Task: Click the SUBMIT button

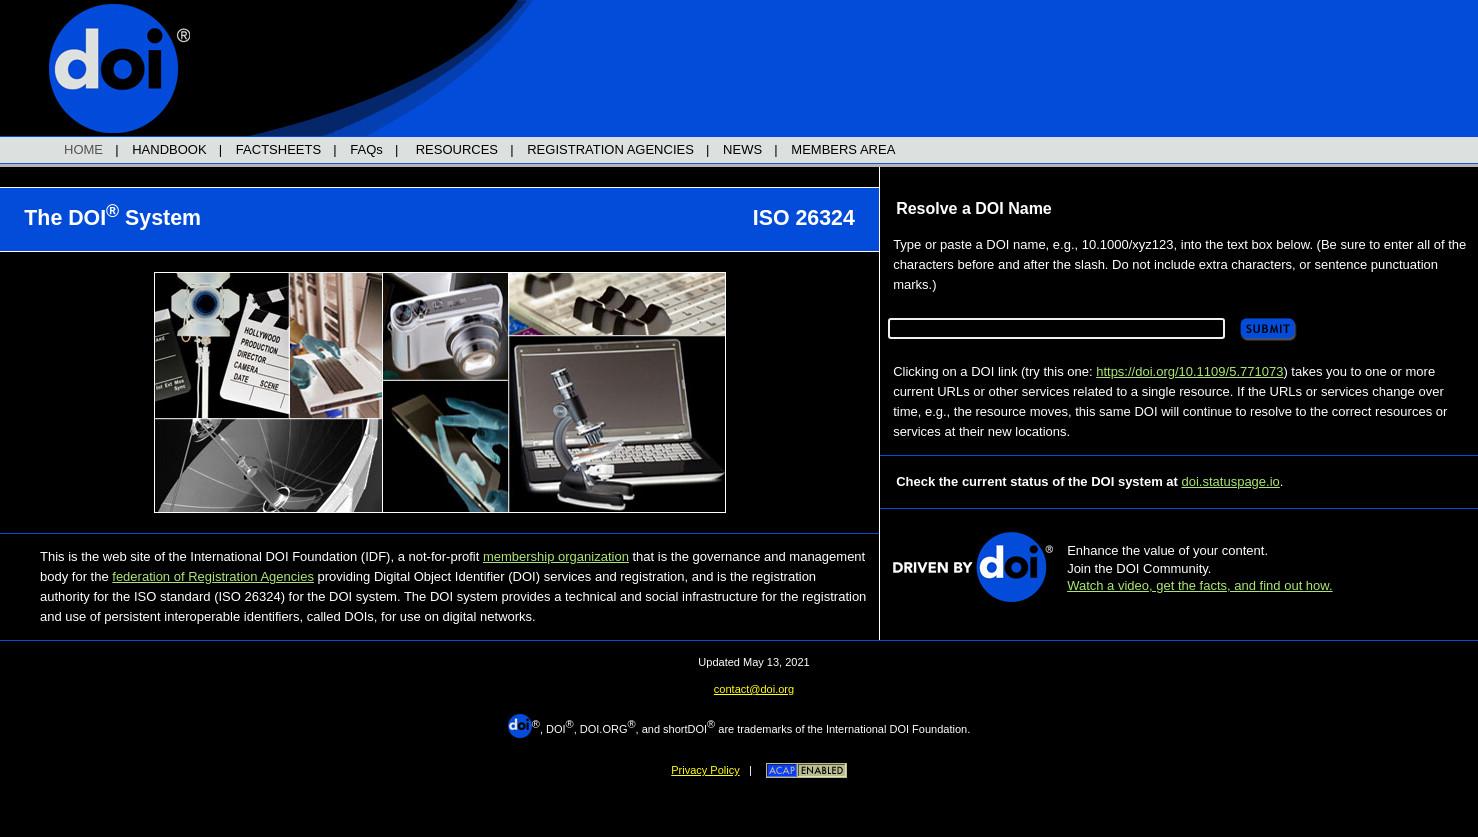Action: coord(1268,329)
